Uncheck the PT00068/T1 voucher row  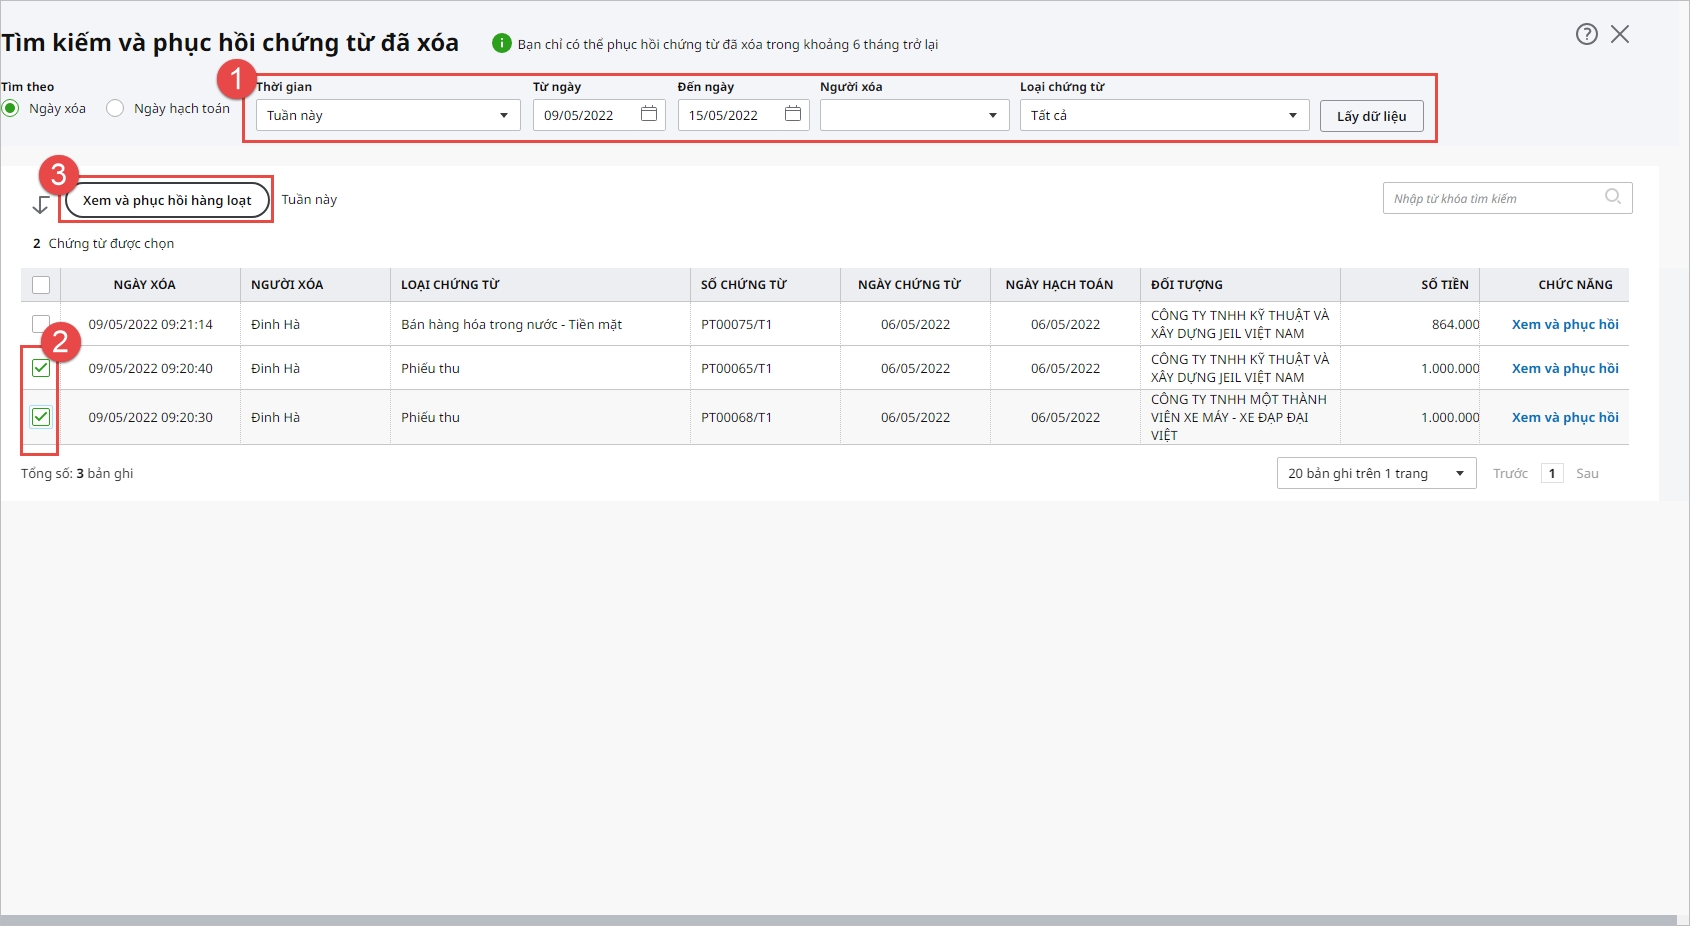[x=41, y=417]
